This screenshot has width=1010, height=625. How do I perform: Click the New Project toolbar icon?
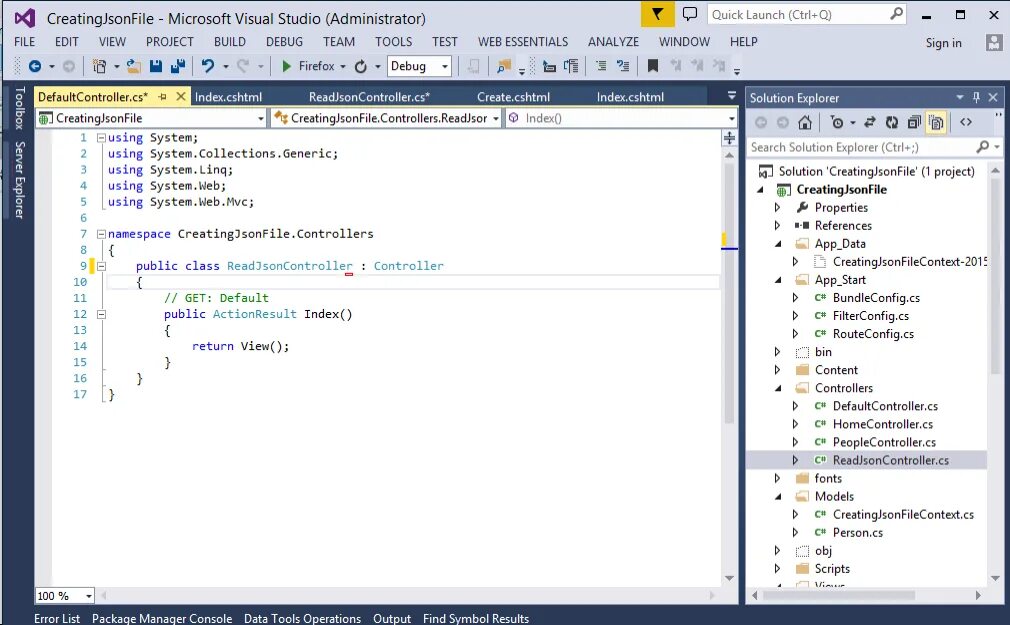[x=99, y=66]
